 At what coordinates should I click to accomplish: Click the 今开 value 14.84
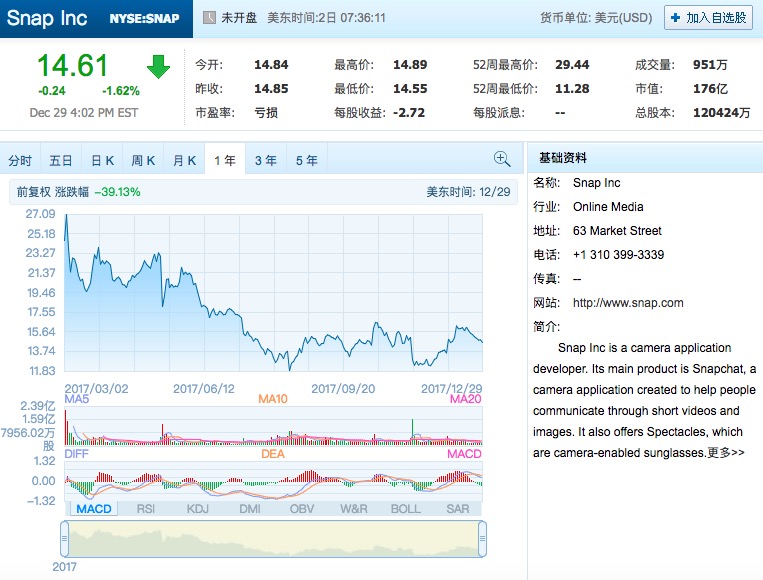tap(271, 65)
